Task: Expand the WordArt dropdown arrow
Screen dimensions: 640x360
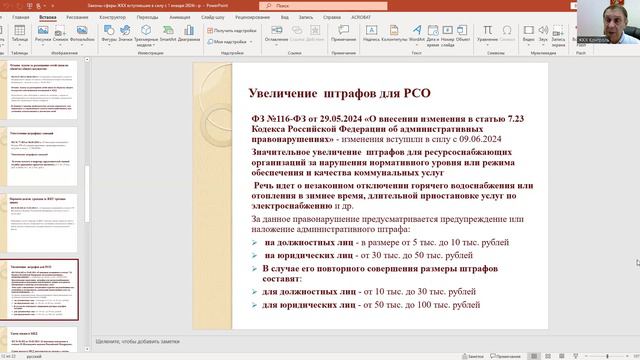Action: pyautogui.click(x=416, y=45)
